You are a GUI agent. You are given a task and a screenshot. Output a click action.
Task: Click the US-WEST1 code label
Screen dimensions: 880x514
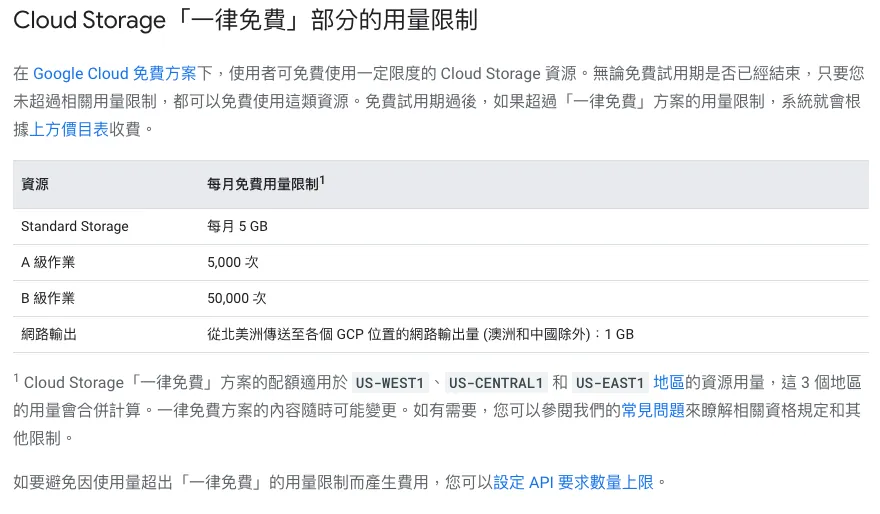tap(390, 383)
